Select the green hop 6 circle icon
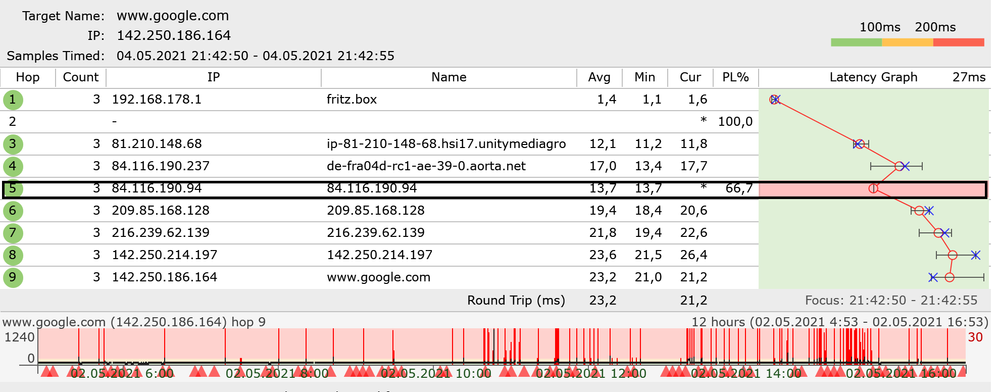The image size is (998, 392). point(12,211)
